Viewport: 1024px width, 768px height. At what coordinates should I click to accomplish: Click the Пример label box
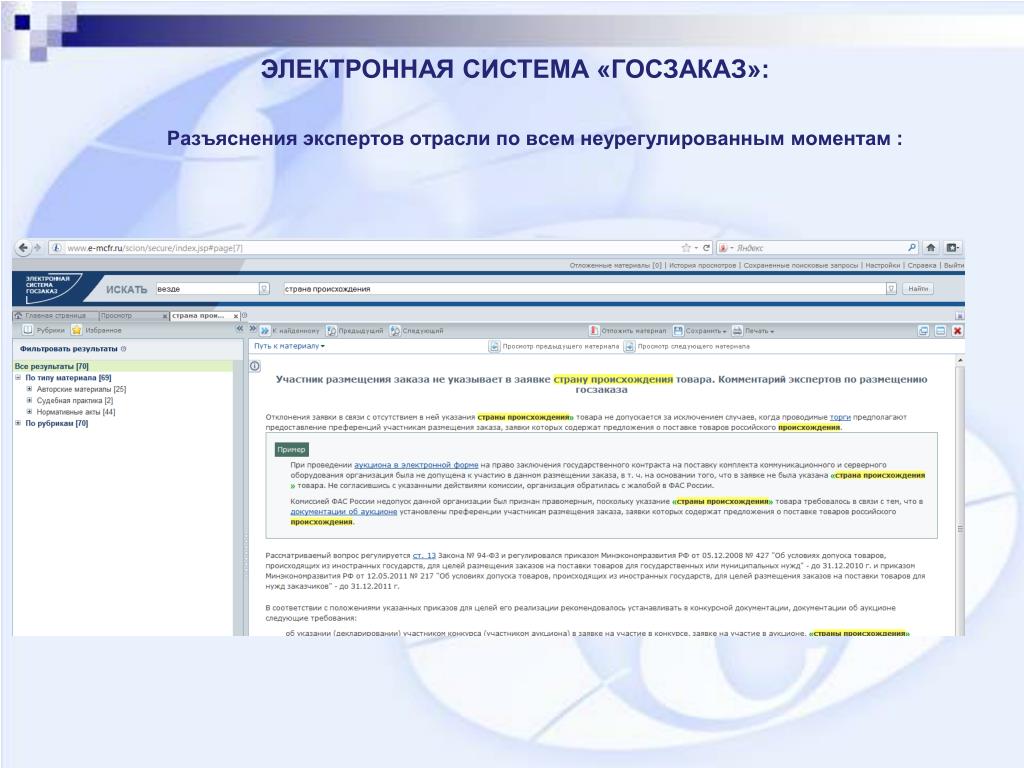[291, 450]
